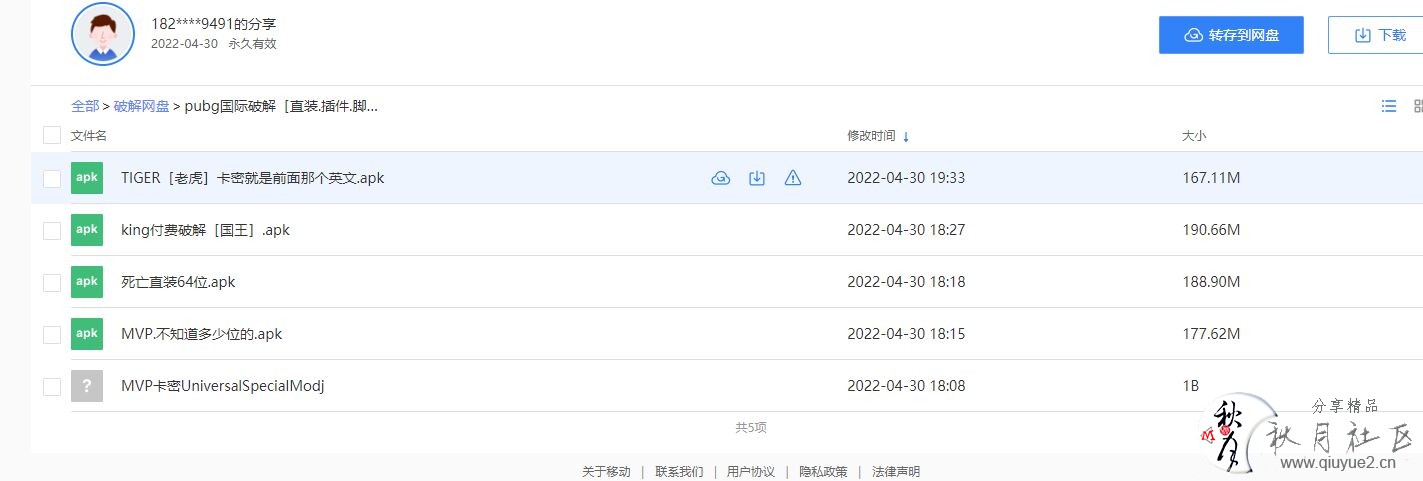Viewport: 1423px width, 481px height.
Task: Open 法律声明 footer link
Action: click(x=896, y=472)
